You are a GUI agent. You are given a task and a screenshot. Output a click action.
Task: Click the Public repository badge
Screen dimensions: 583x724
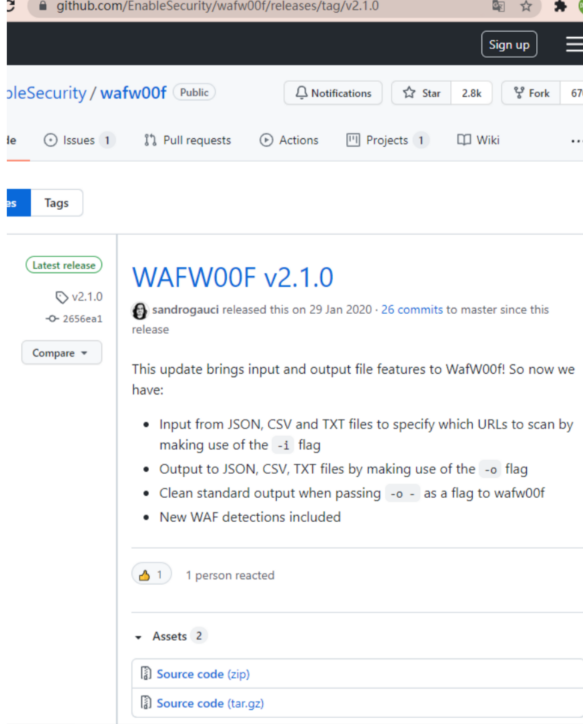tap(194, 92)
